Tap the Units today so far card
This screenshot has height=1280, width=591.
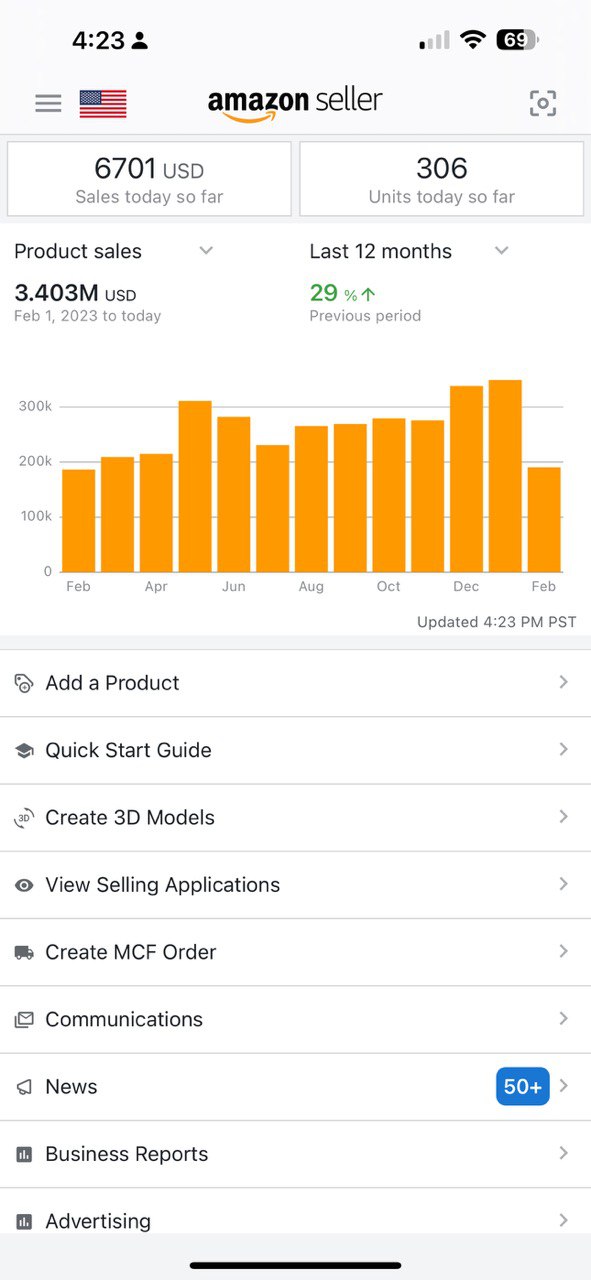441,179
